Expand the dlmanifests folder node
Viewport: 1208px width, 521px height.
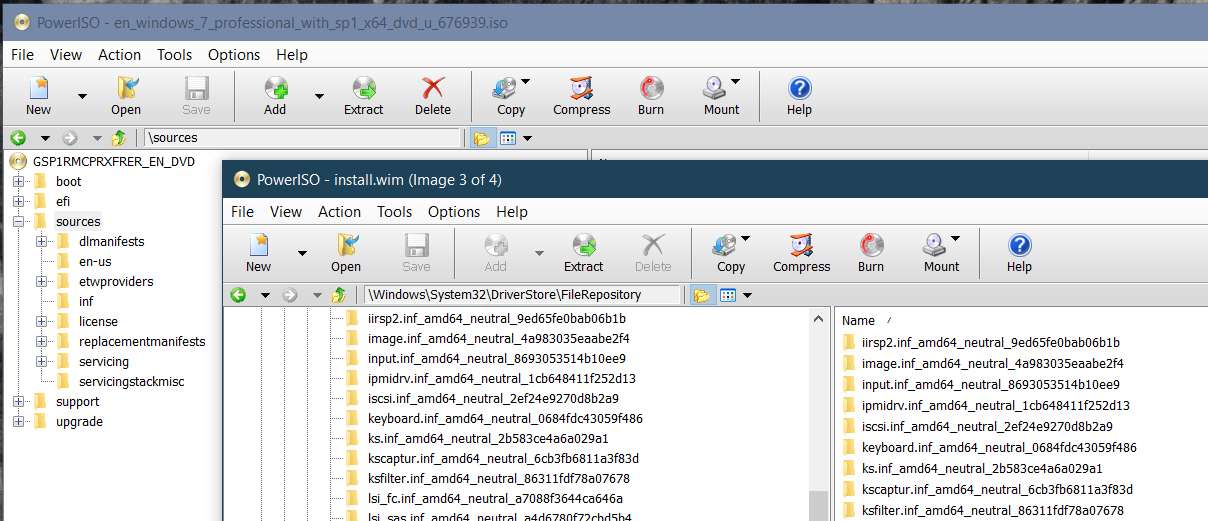click(x=41, y=242)
